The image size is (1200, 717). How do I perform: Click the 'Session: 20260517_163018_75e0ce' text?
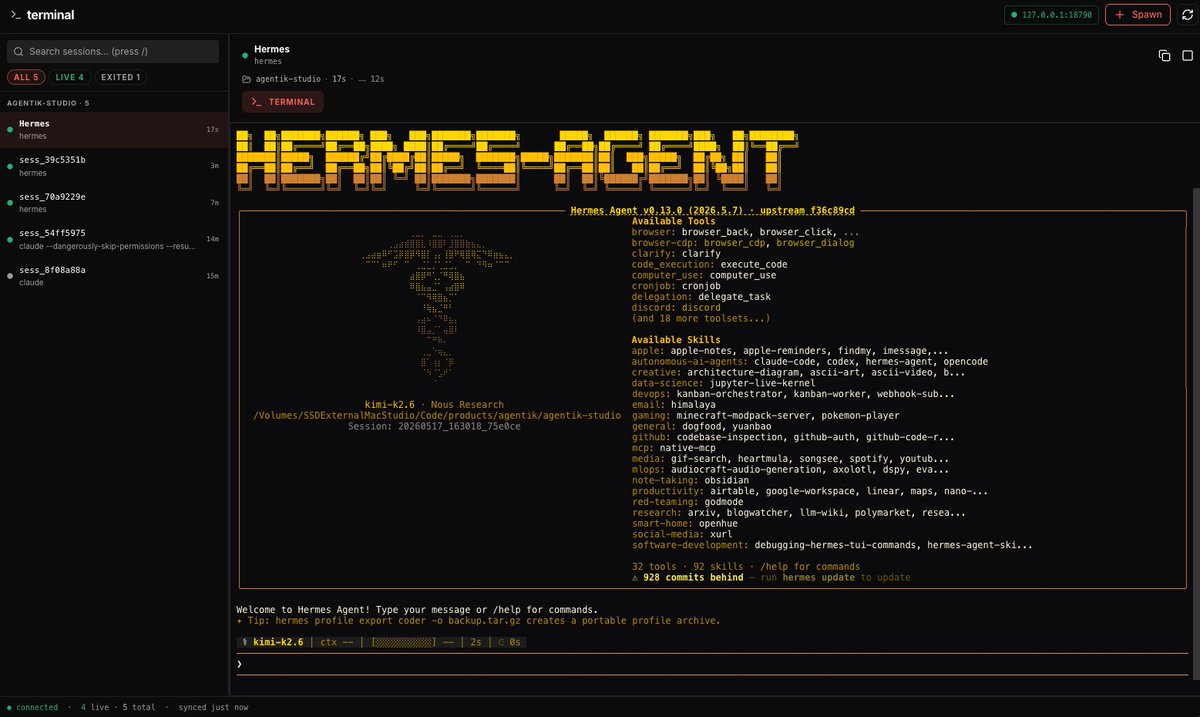[434, 426]
